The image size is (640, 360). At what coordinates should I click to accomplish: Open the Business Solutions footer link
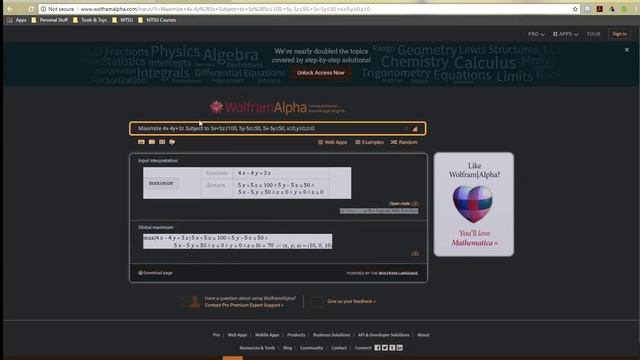[331, 335]
